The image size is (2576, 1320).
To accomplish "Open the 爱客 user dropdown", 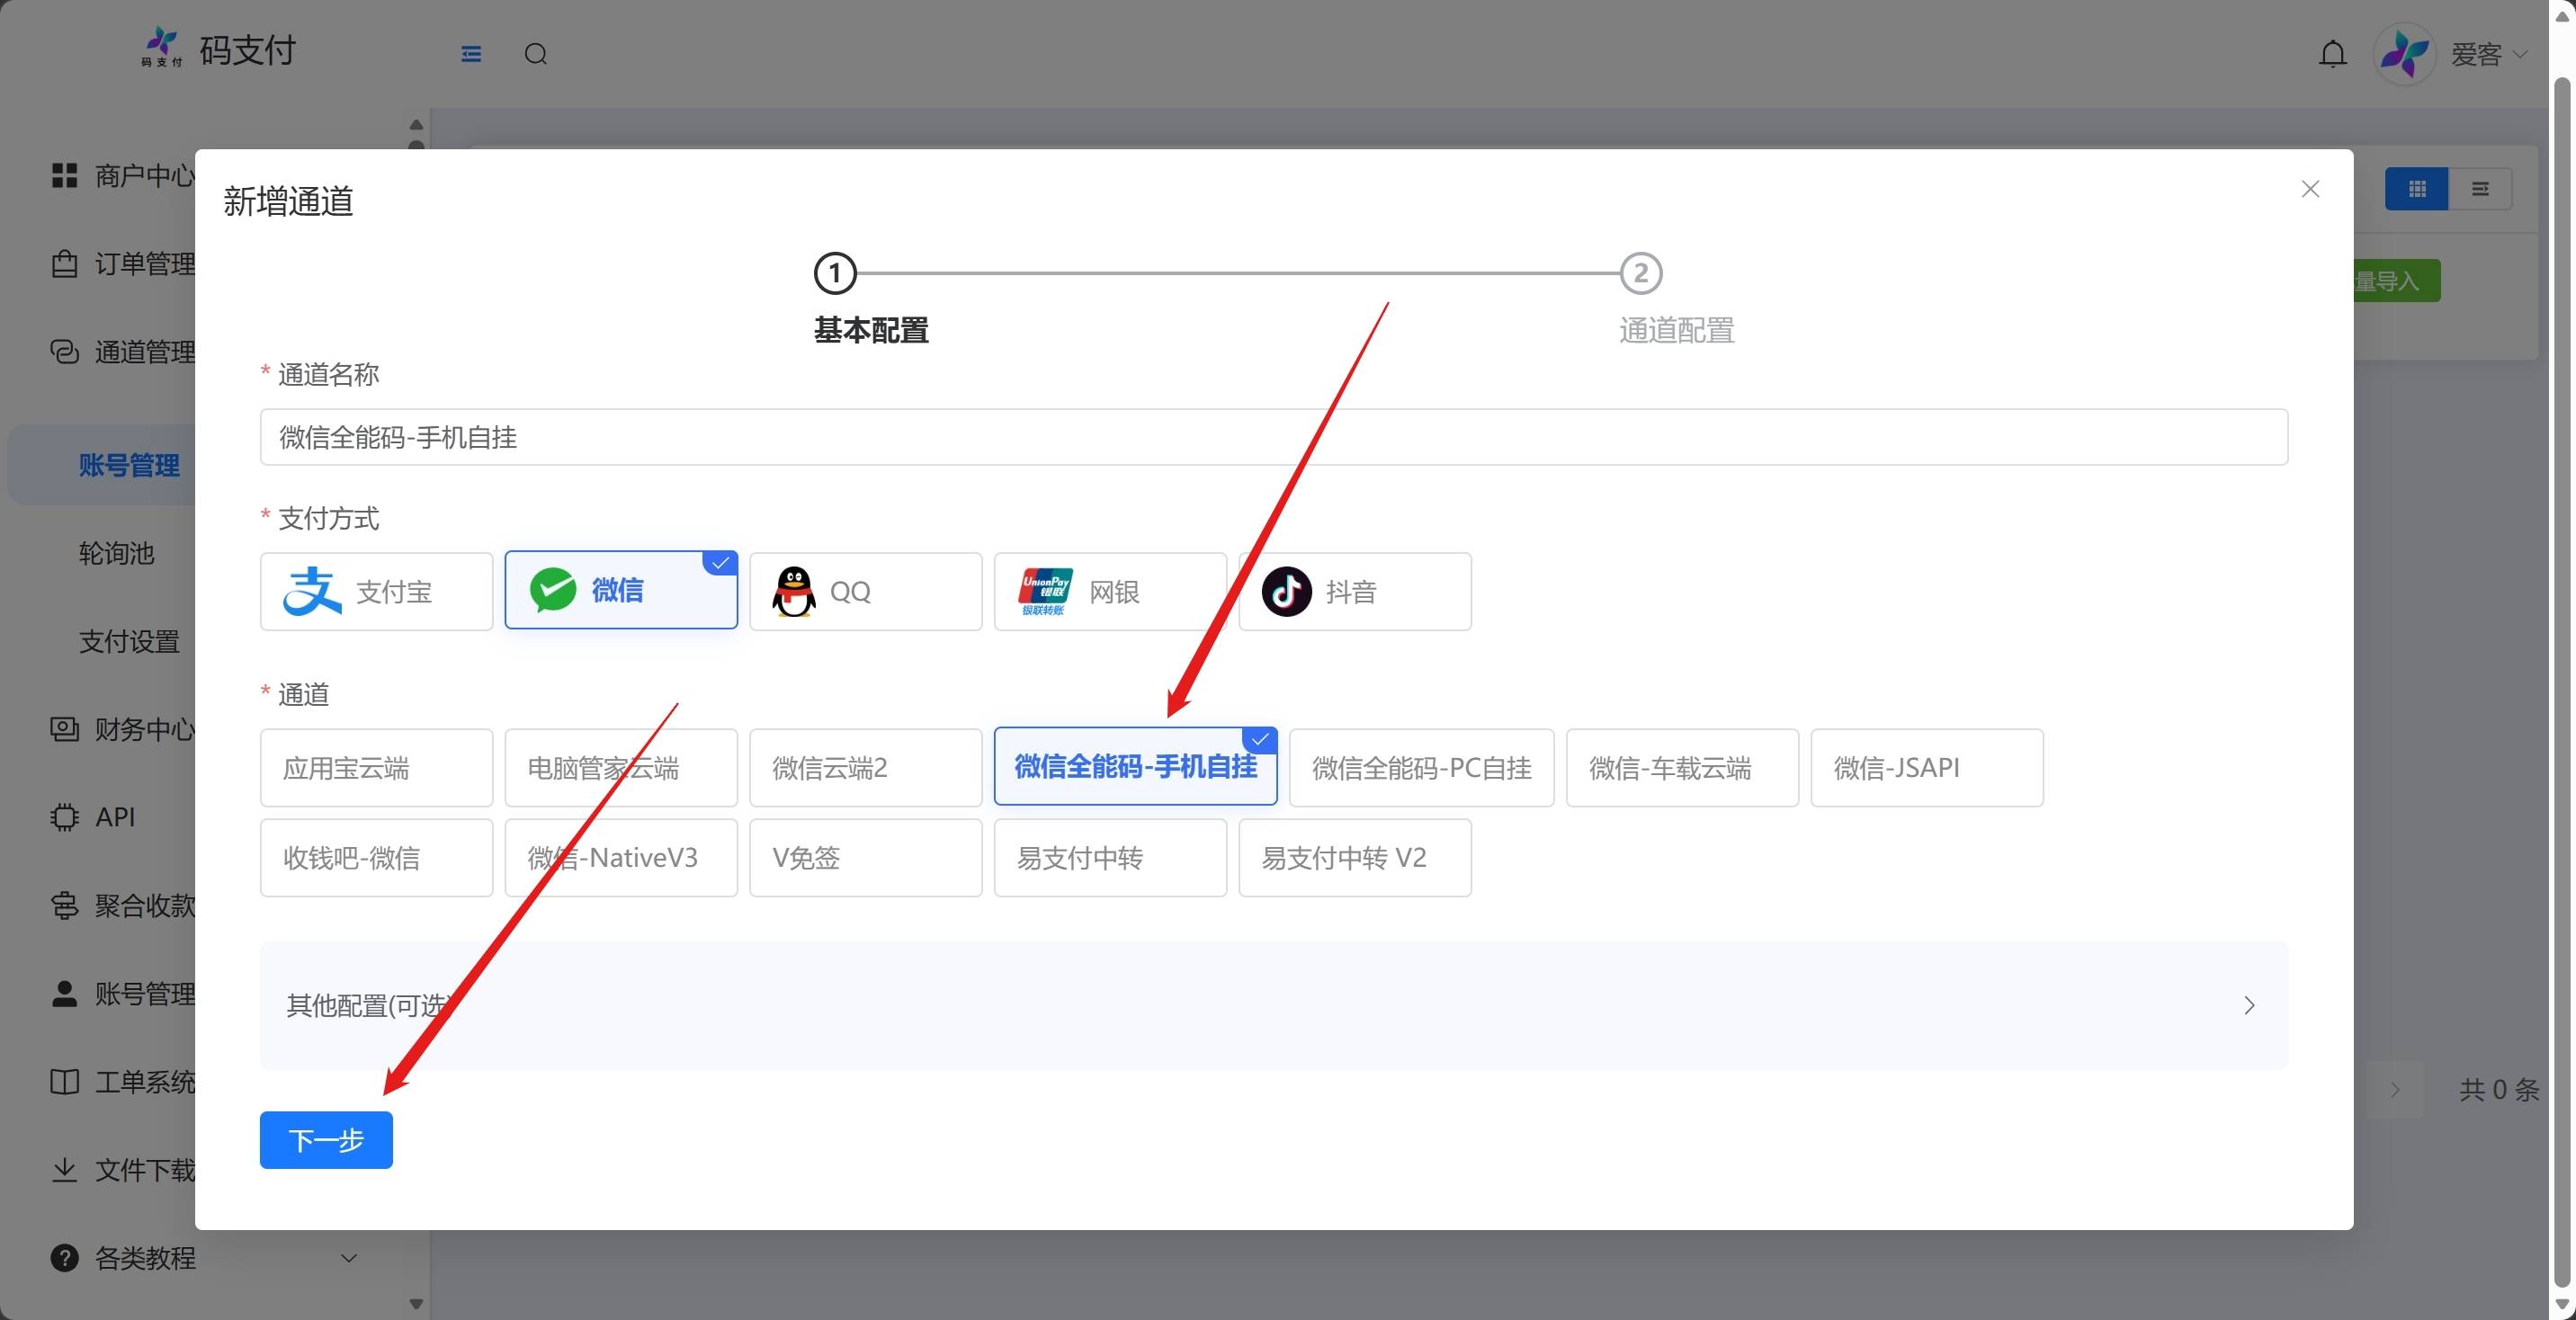I will pyautogui.click(x=2489, y=54).
